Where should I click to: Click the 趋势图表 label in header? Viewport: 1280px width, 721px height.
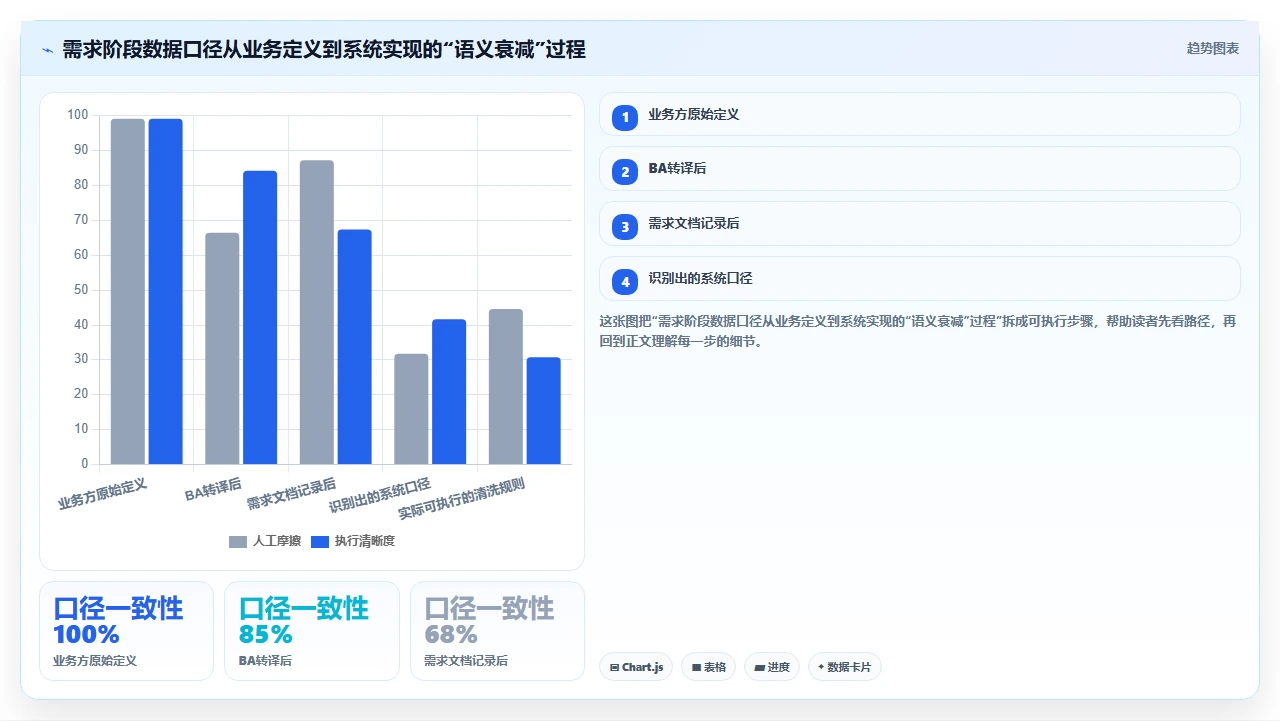1213,48
